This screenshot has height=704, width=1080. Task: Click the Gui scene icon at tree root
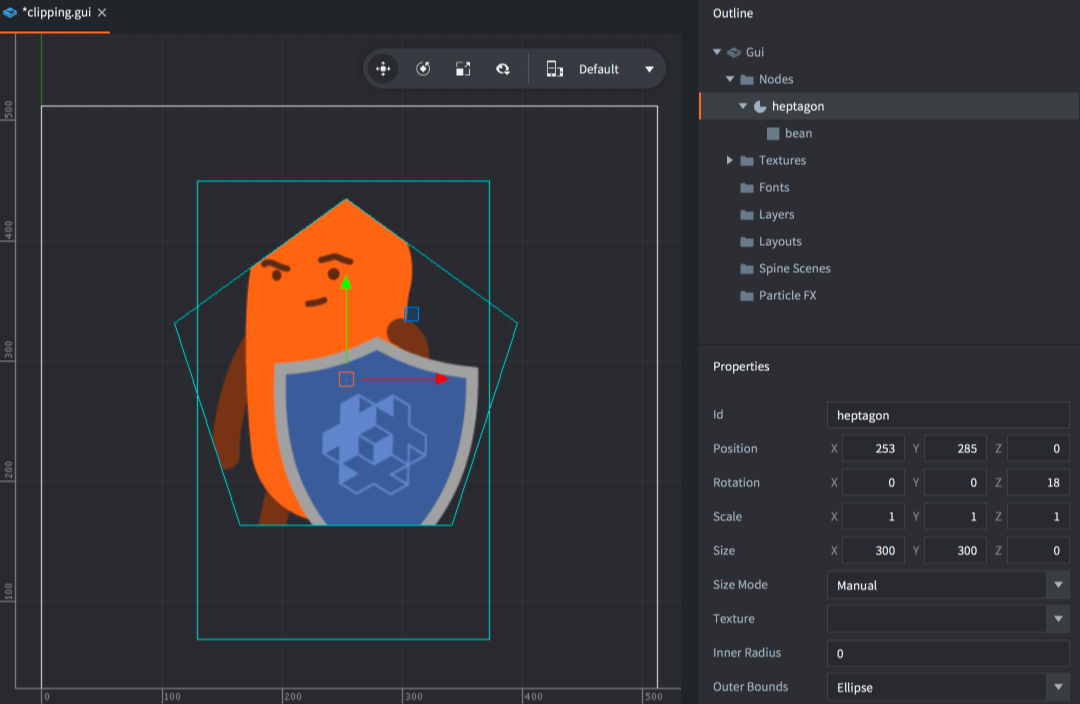(x=734, y=51)
